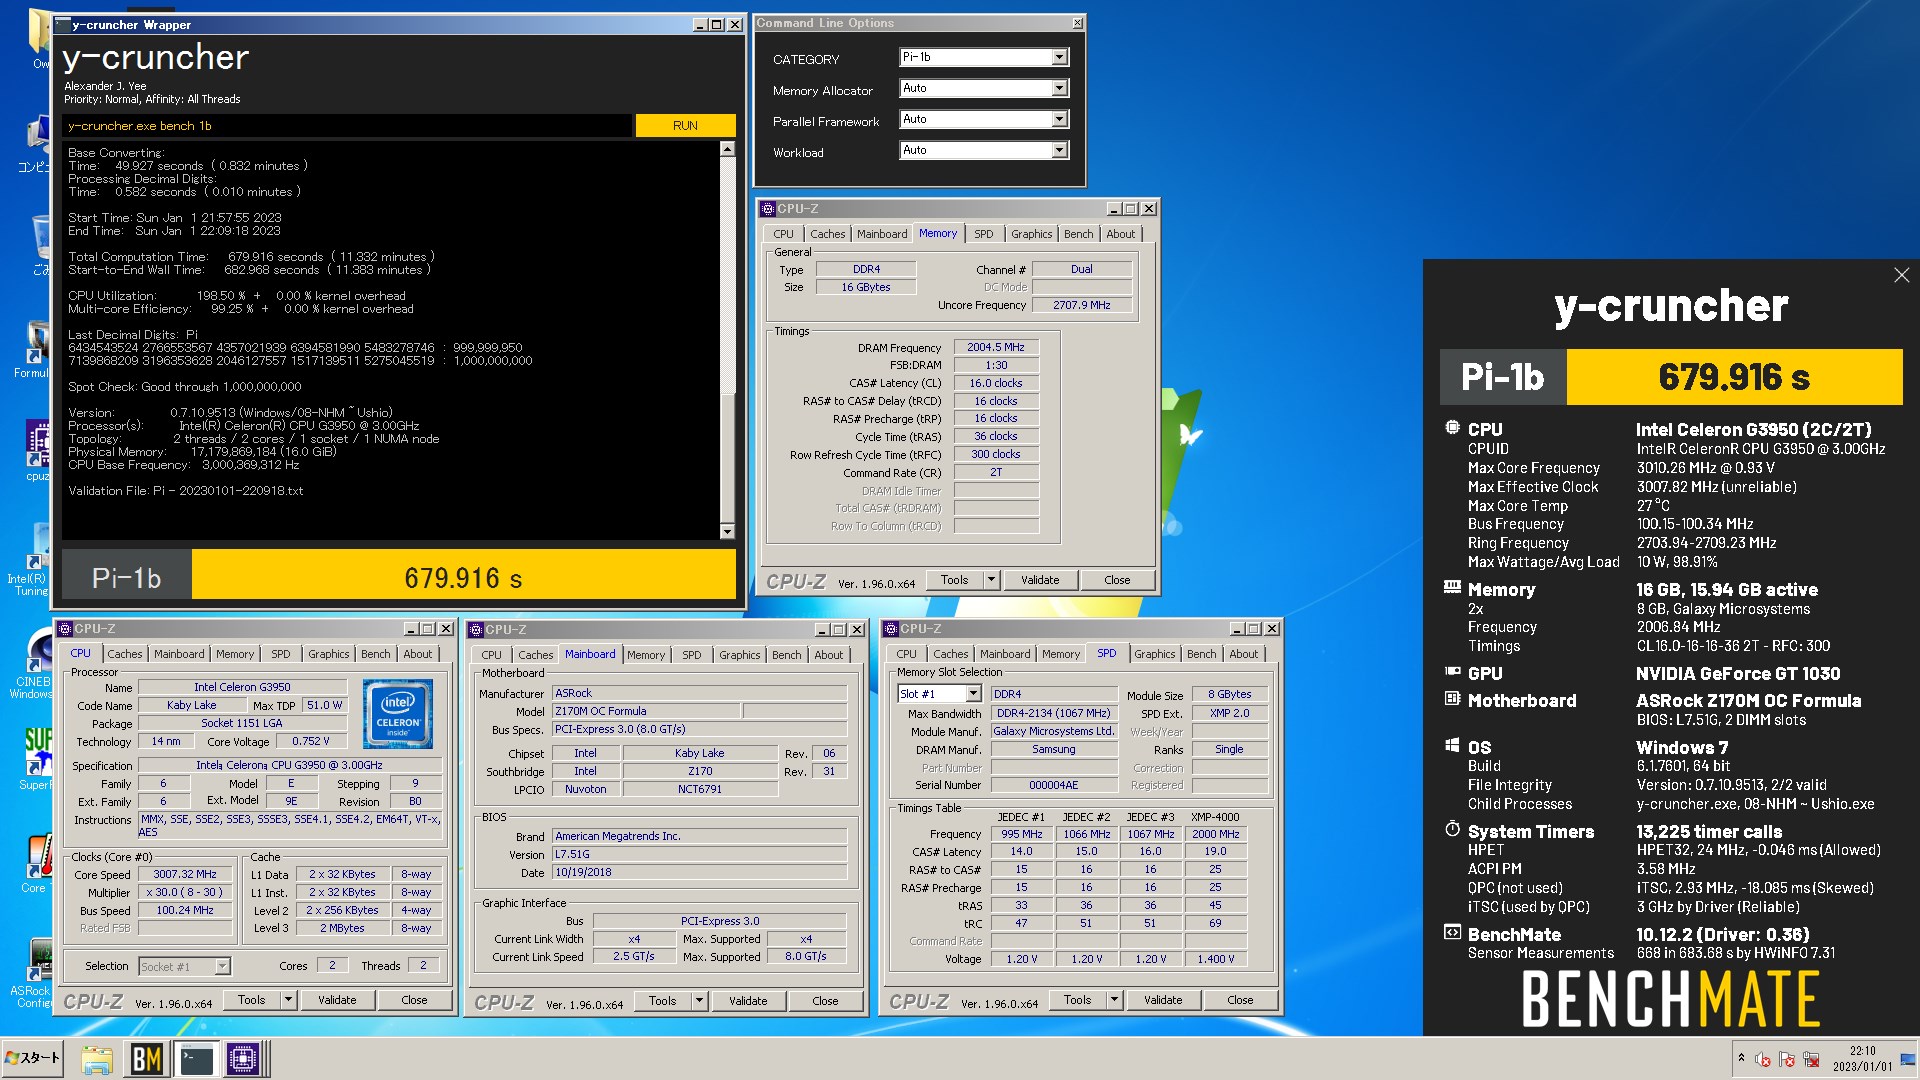1920x1080 pixels.
Task: Click CPU-Z title icon in Memory window
Action: pyautogui.click(x=768, y=209)
